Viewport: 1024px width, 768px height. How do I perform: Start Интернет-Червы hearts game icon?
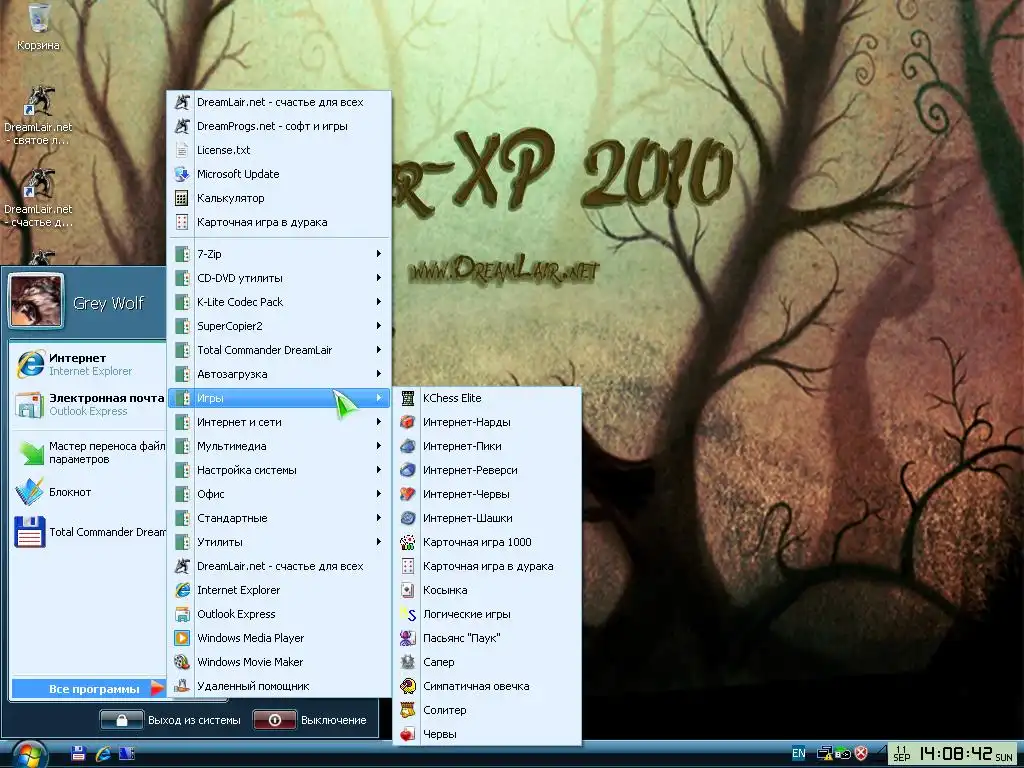(408, 494)
